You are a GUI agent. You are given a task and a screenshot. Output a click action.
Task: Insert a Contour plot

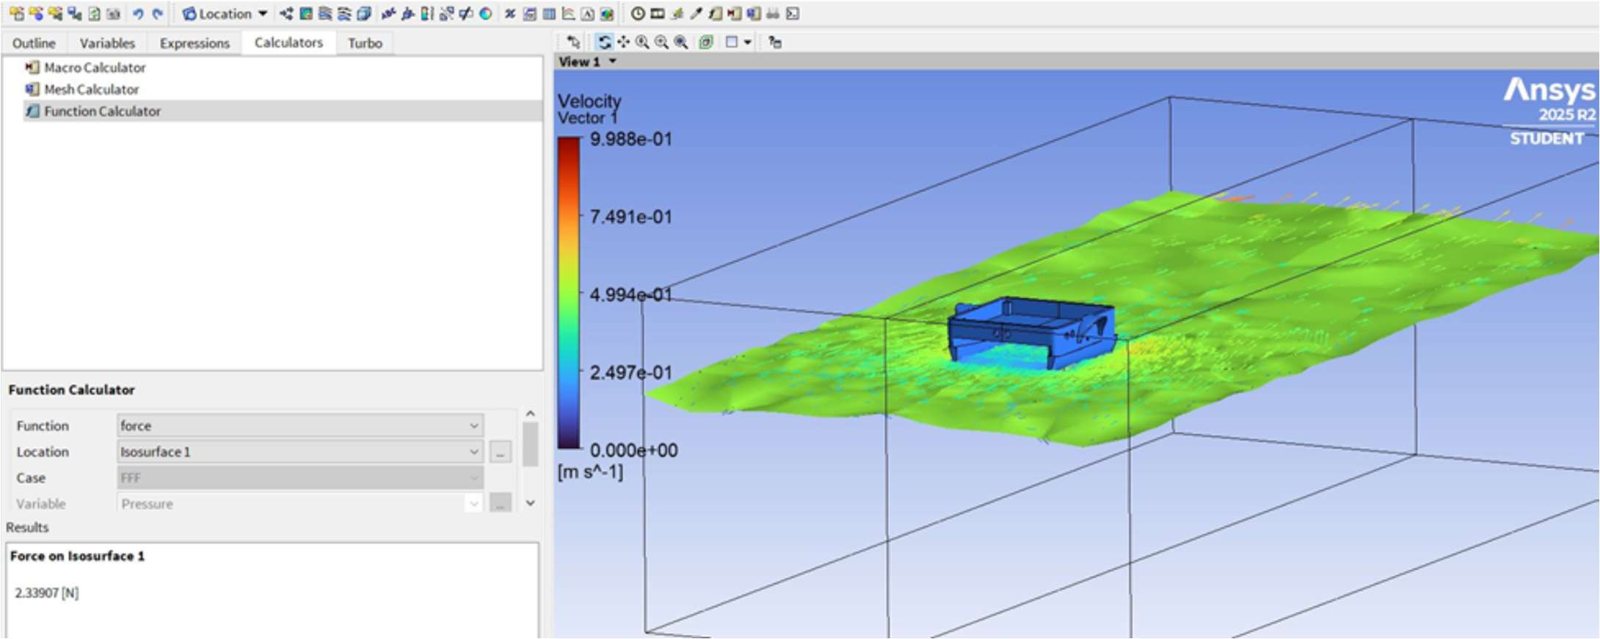306,14
